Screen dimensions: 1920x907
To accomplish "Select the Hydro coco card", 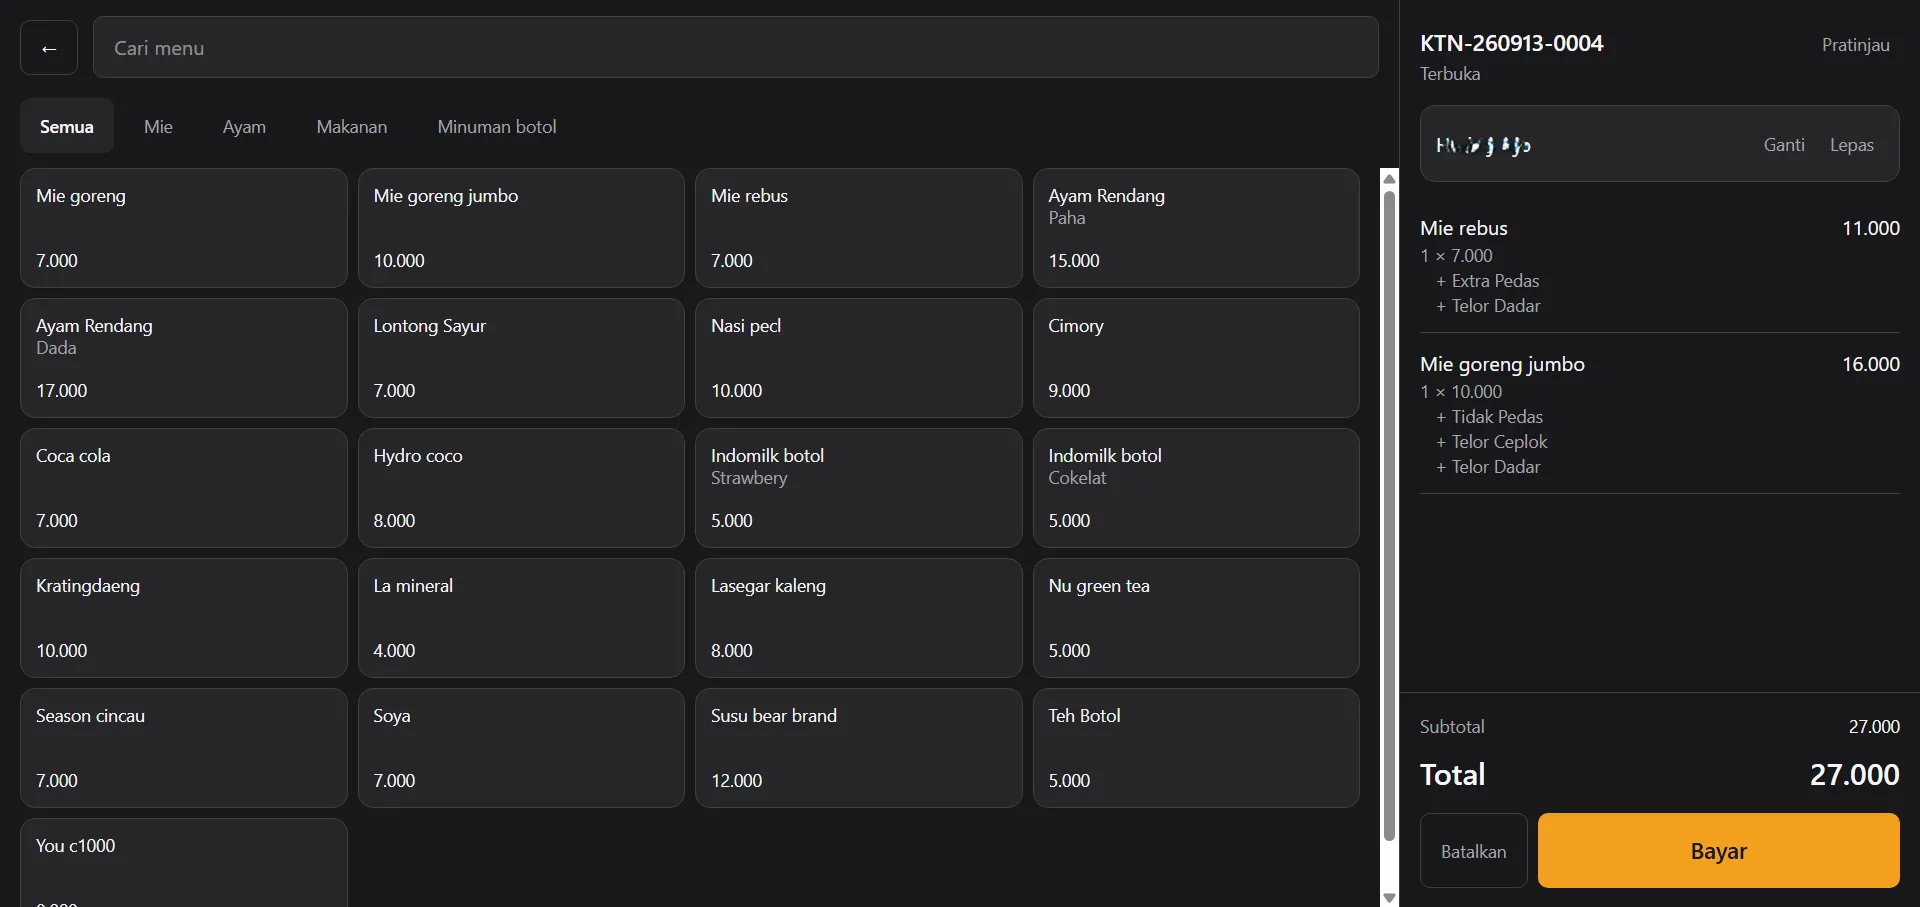I will [x=521, y=488].
